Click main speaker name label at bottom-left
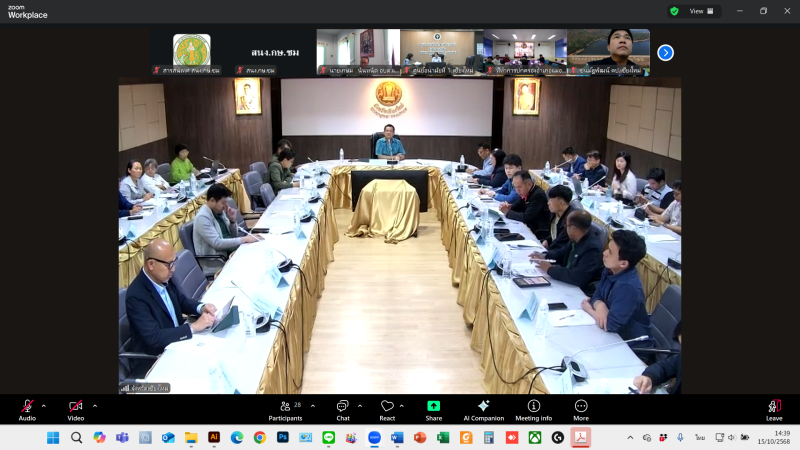 click(145, 388)
